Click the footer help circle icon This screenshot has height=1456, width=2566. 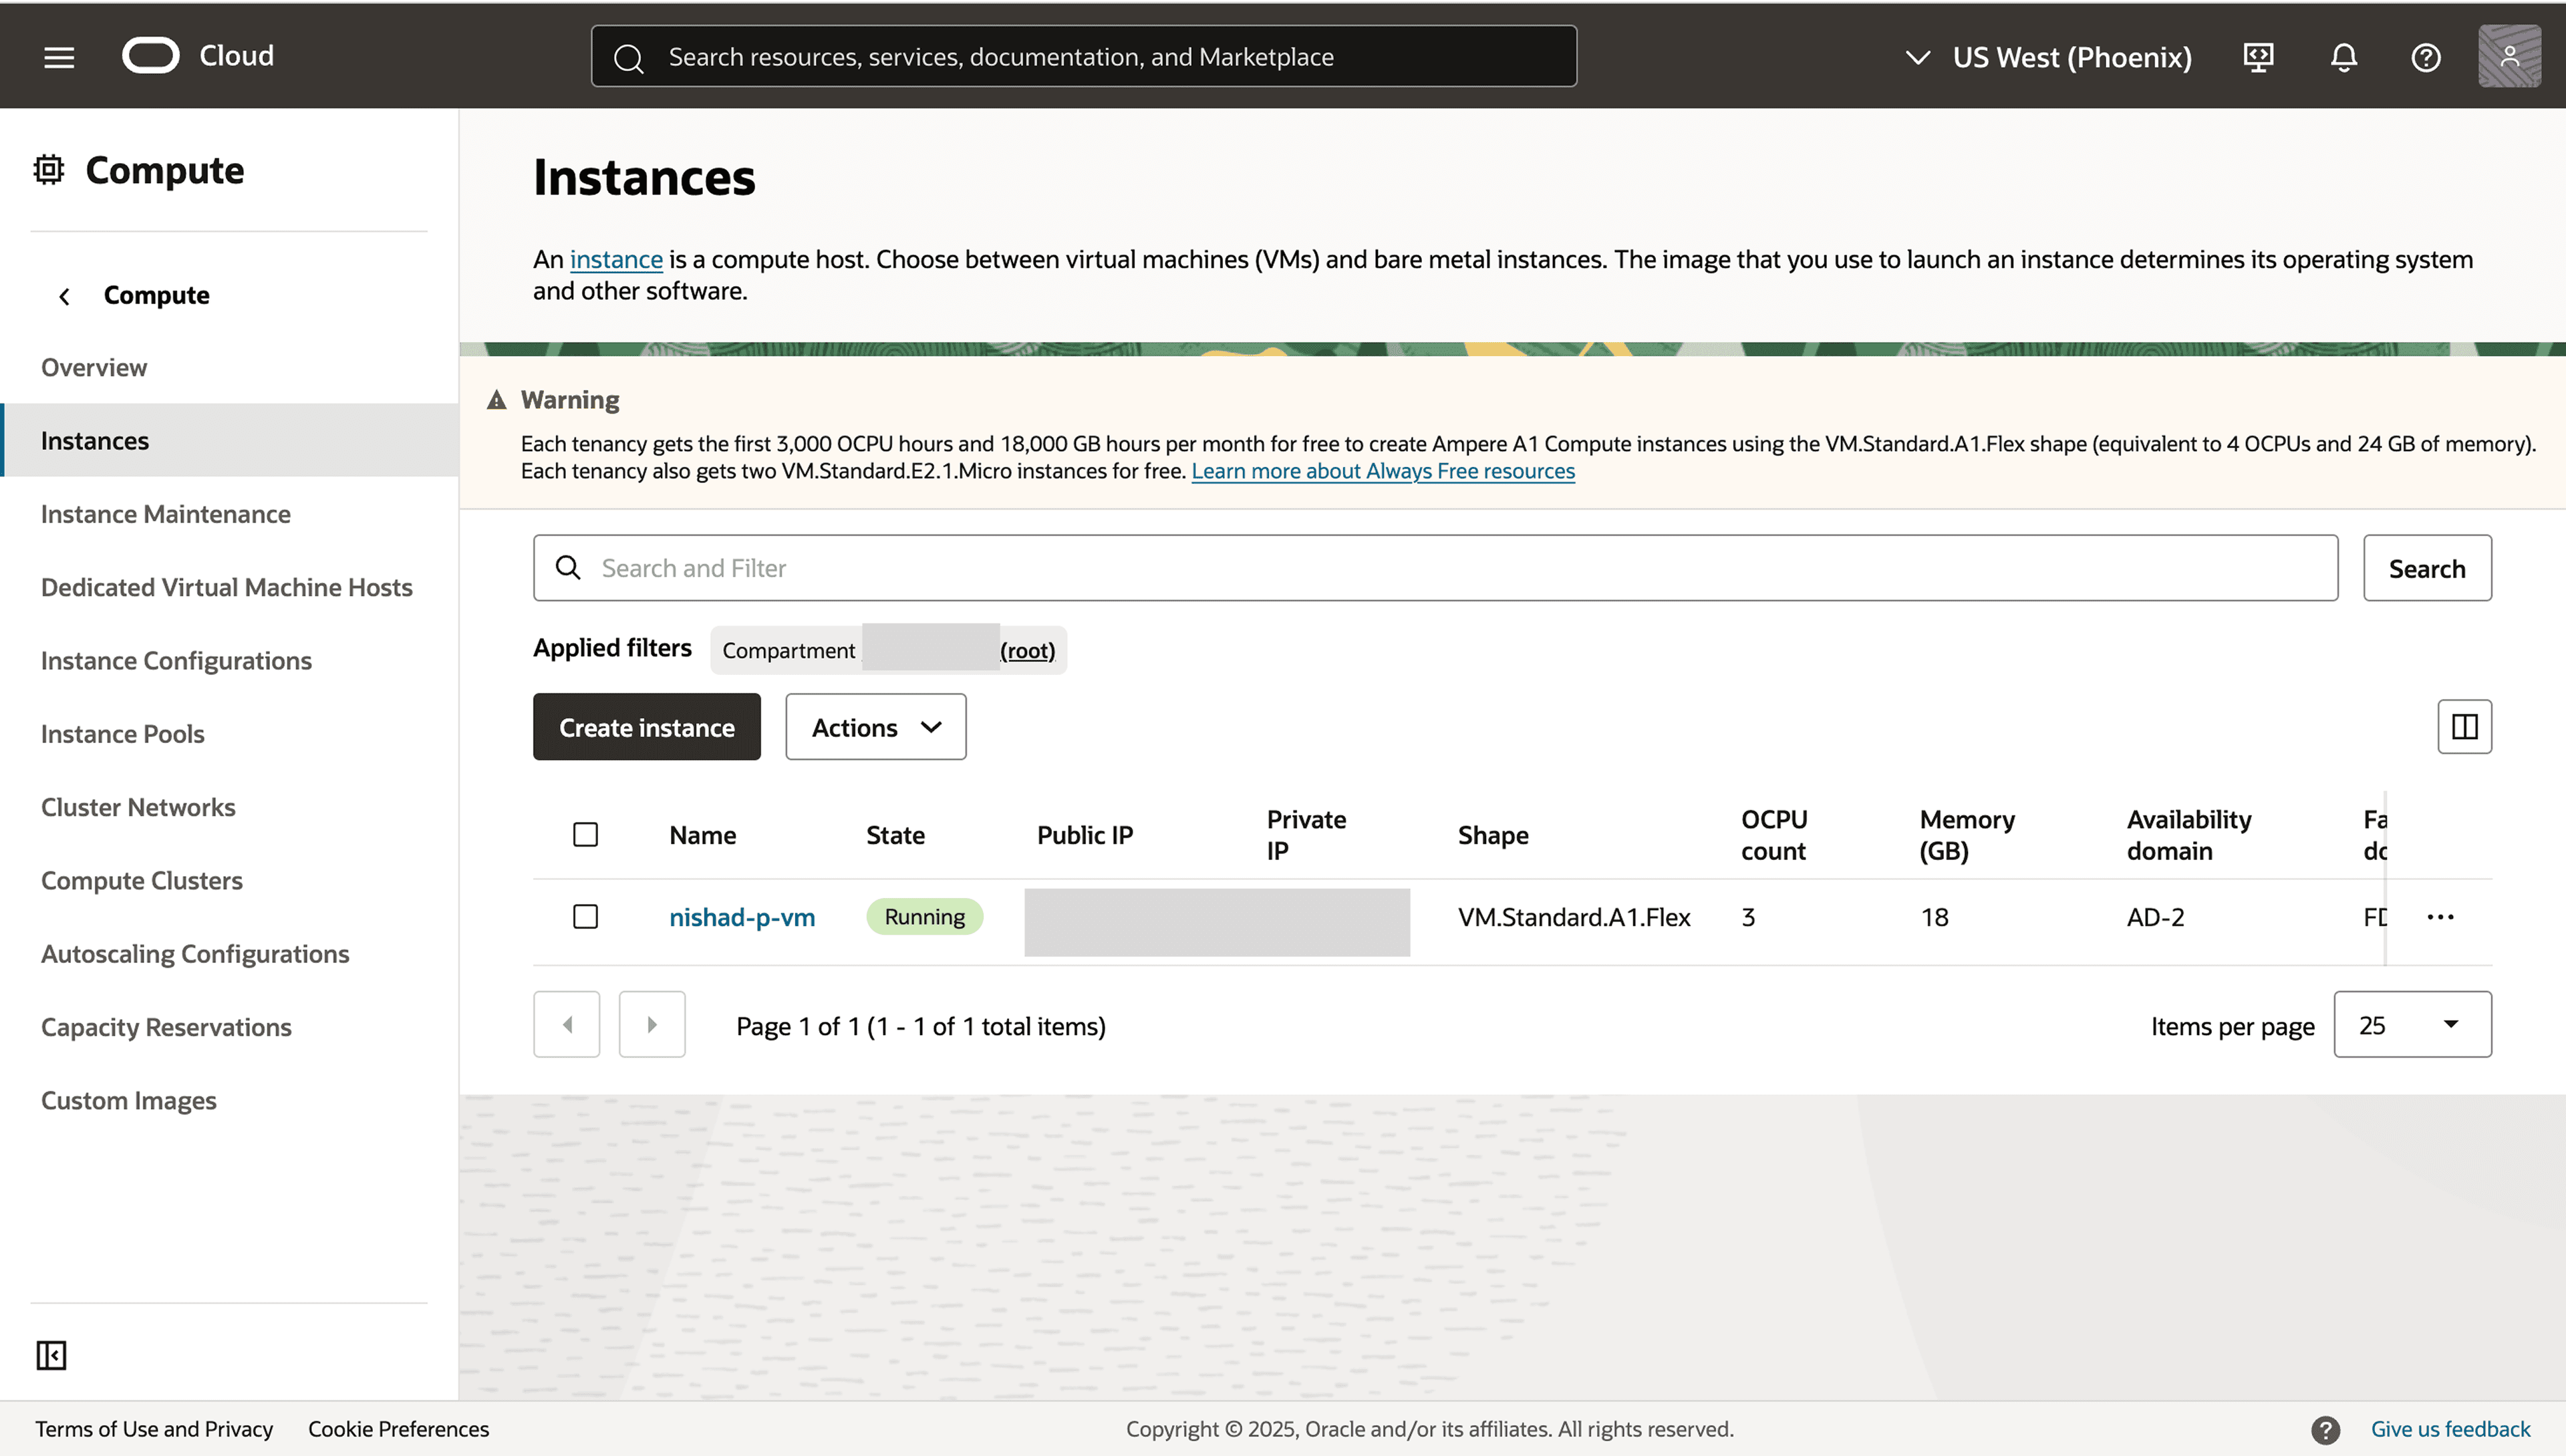coord(2326,1429)
